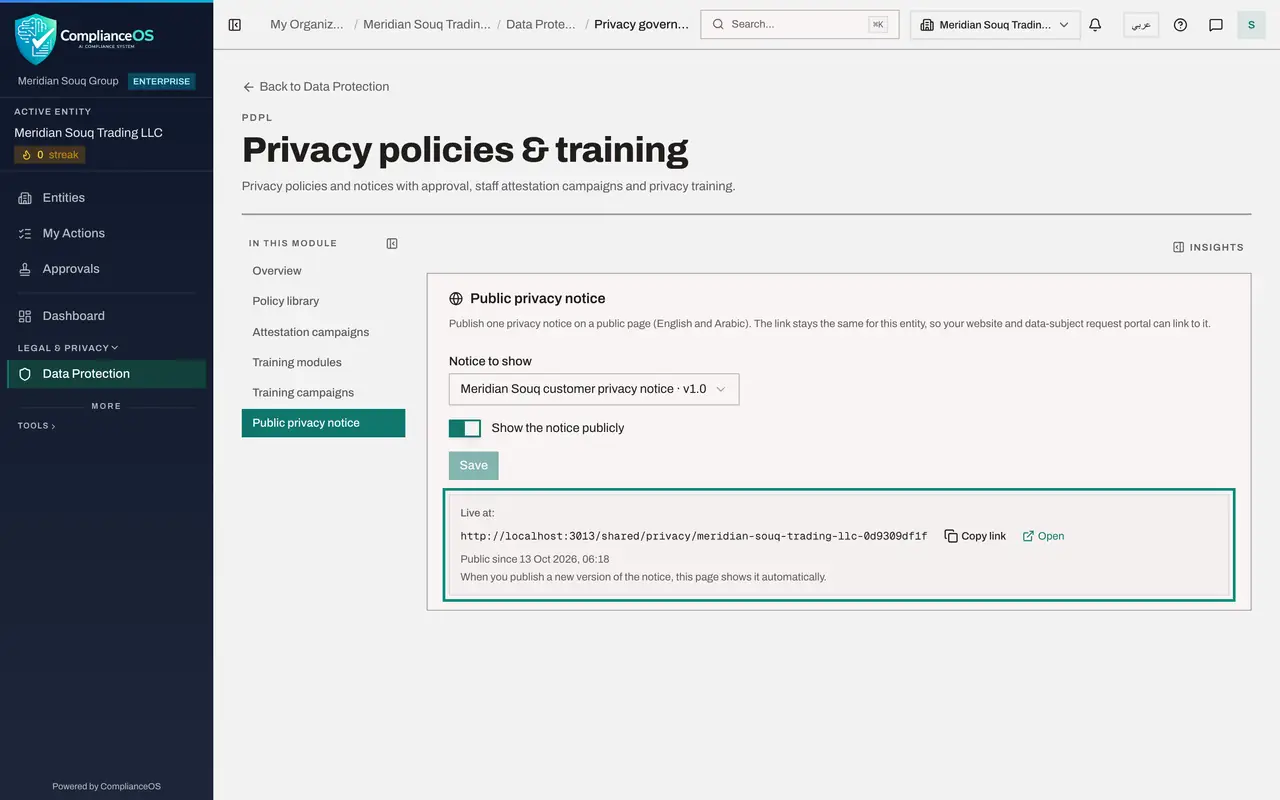Click the search input field
This screenshot has height=800, width=1280.
click(800, 25)
